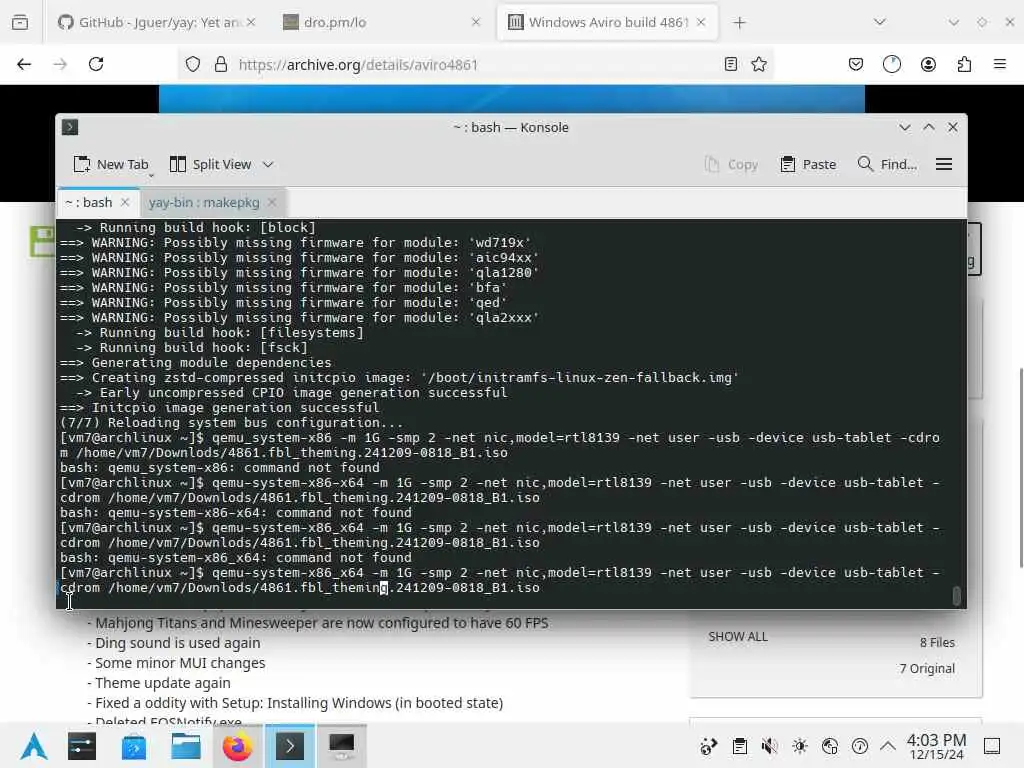Reload the archive.org page
The image size is (1024, 768).
click(x=96, y=64)
